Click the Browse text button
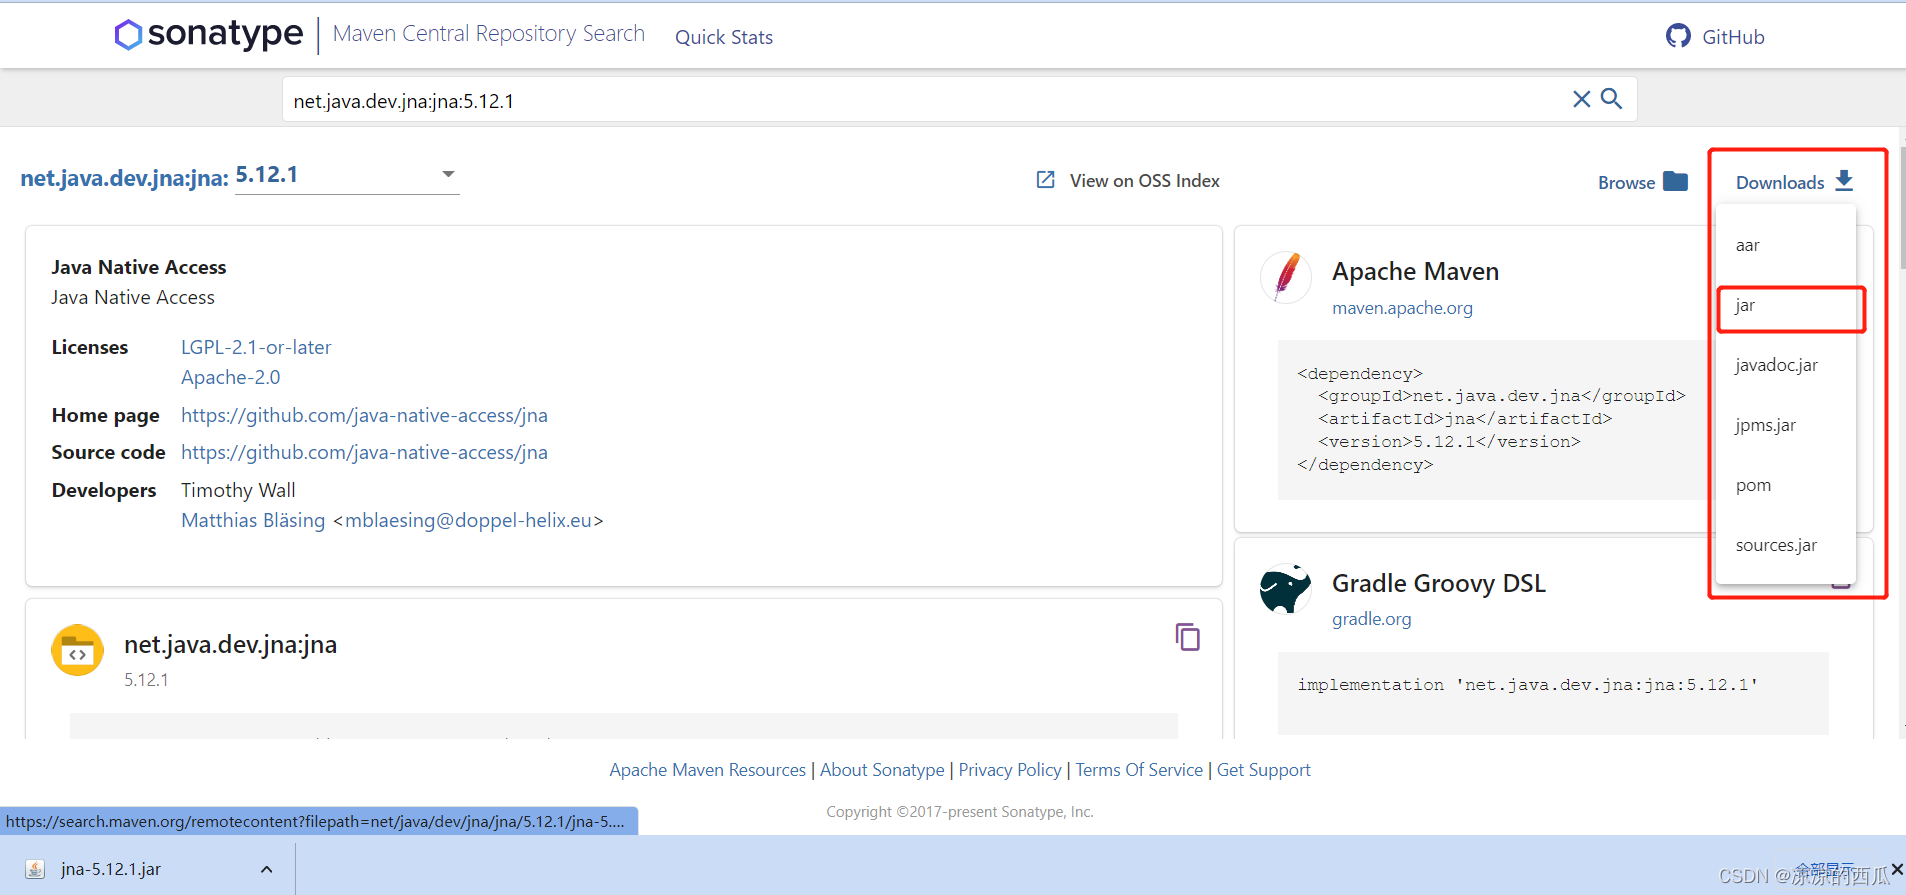1906x895 pixels. (x=1626, y=183)
